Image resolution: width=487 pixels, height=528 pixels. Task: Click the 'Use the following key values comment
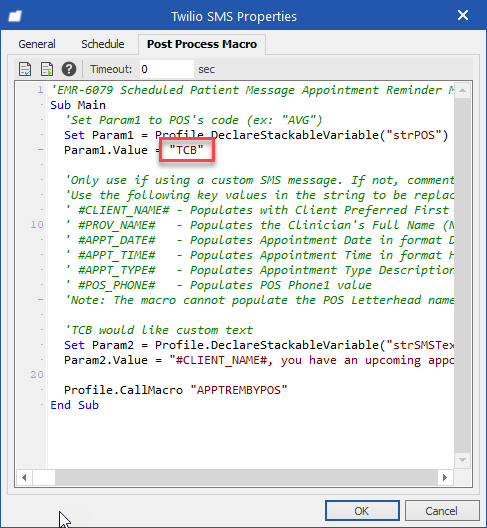coord(259,195)
